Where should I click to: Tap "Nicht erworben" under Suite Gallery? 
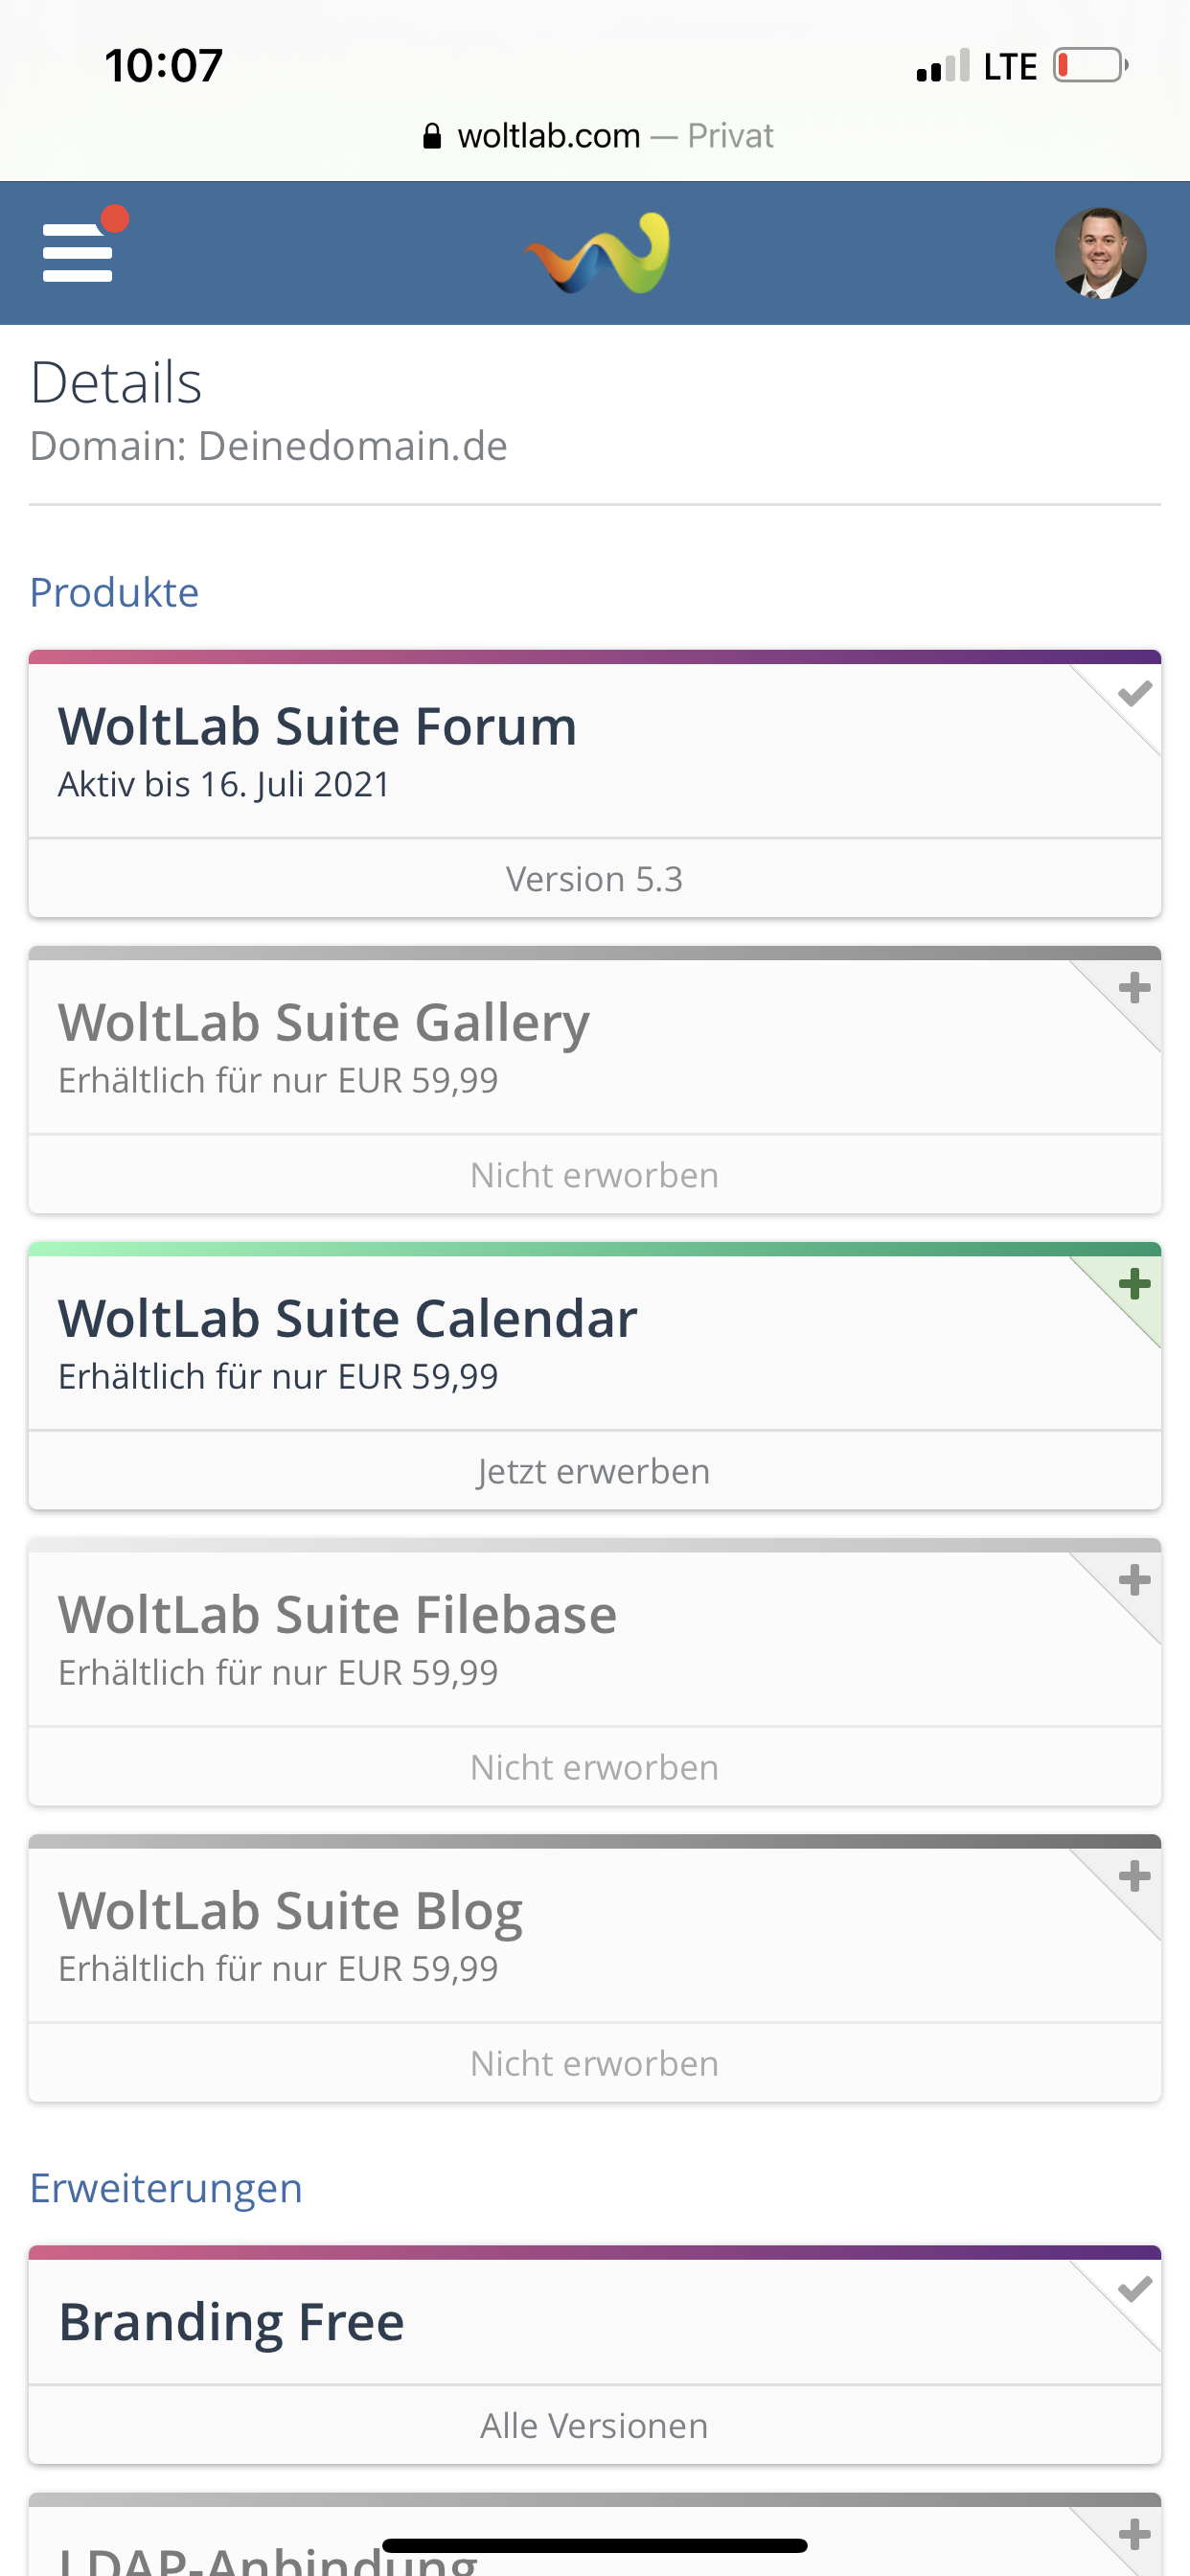pos(594,1175)
